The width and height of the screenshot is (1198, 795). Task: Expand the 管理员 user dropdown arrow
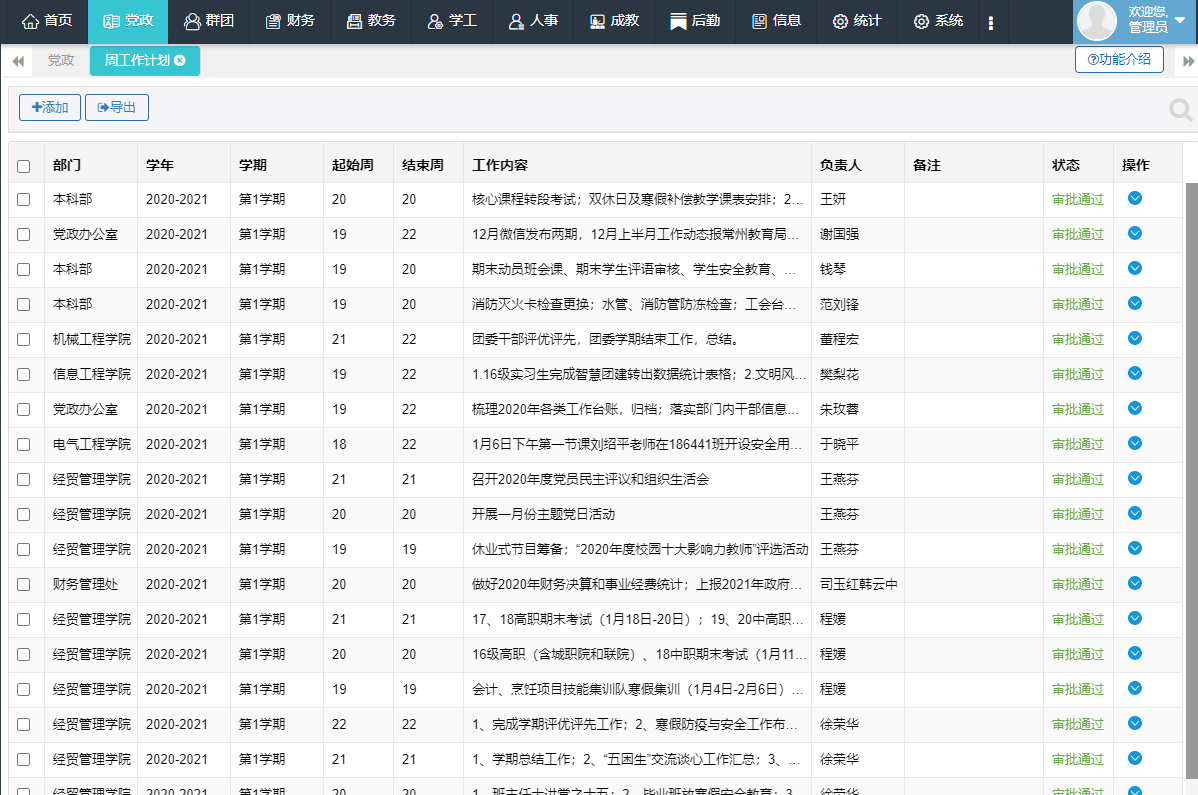[1180, 21]
